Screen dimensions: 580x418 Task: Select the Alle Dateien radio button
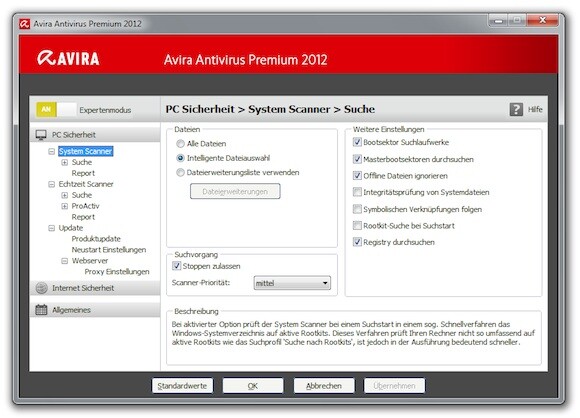[180, 144]
